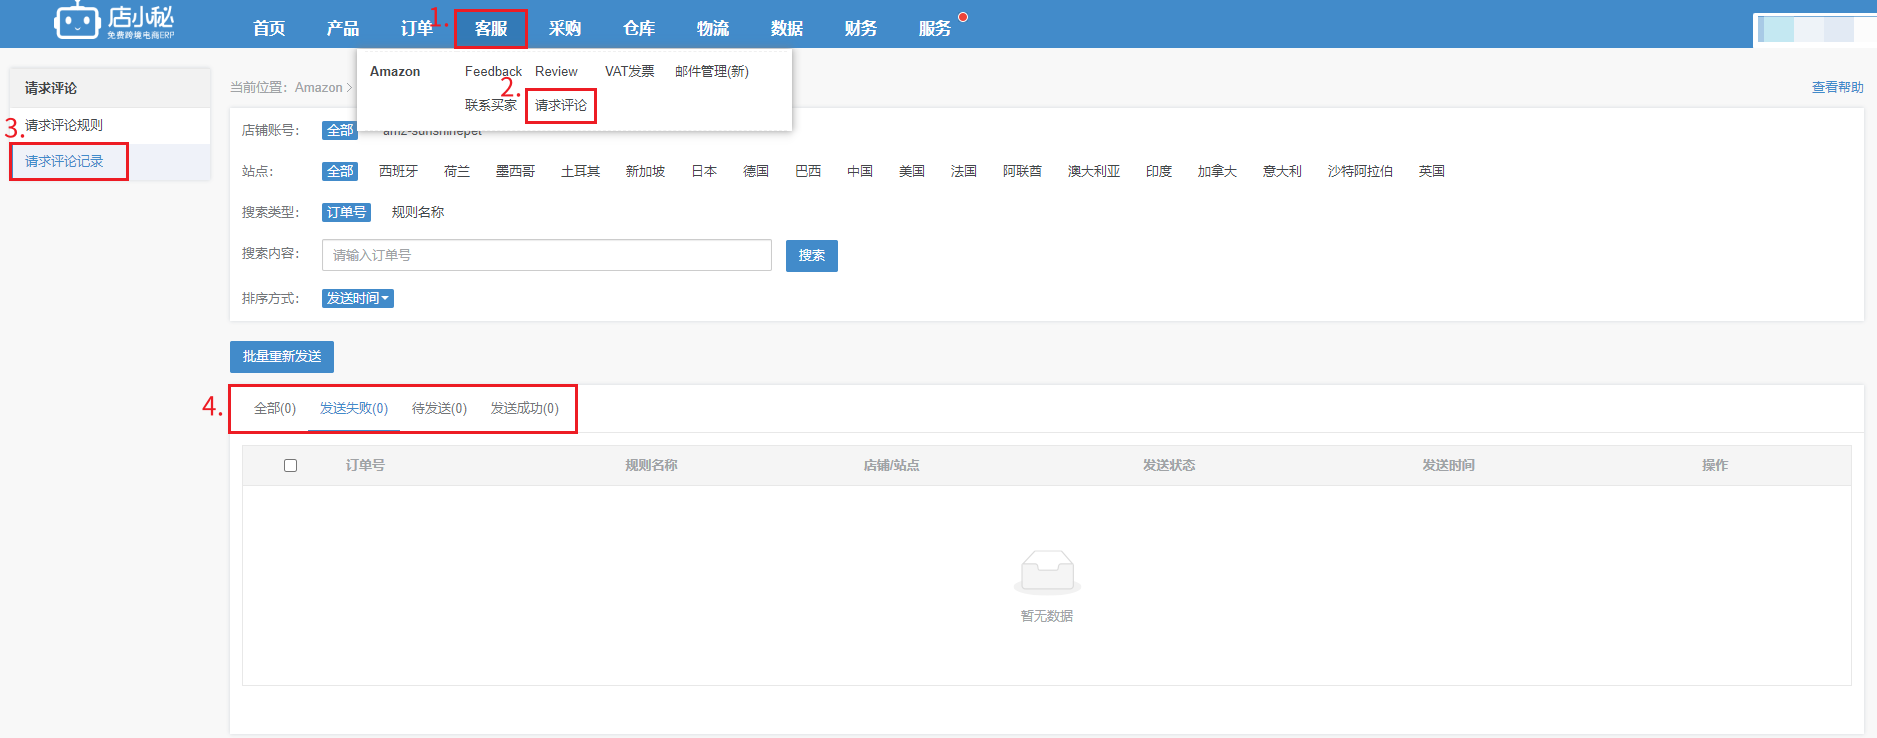Expand the 发送时间 sort dropdown
1877x738 pixels.
click(358, 298)
